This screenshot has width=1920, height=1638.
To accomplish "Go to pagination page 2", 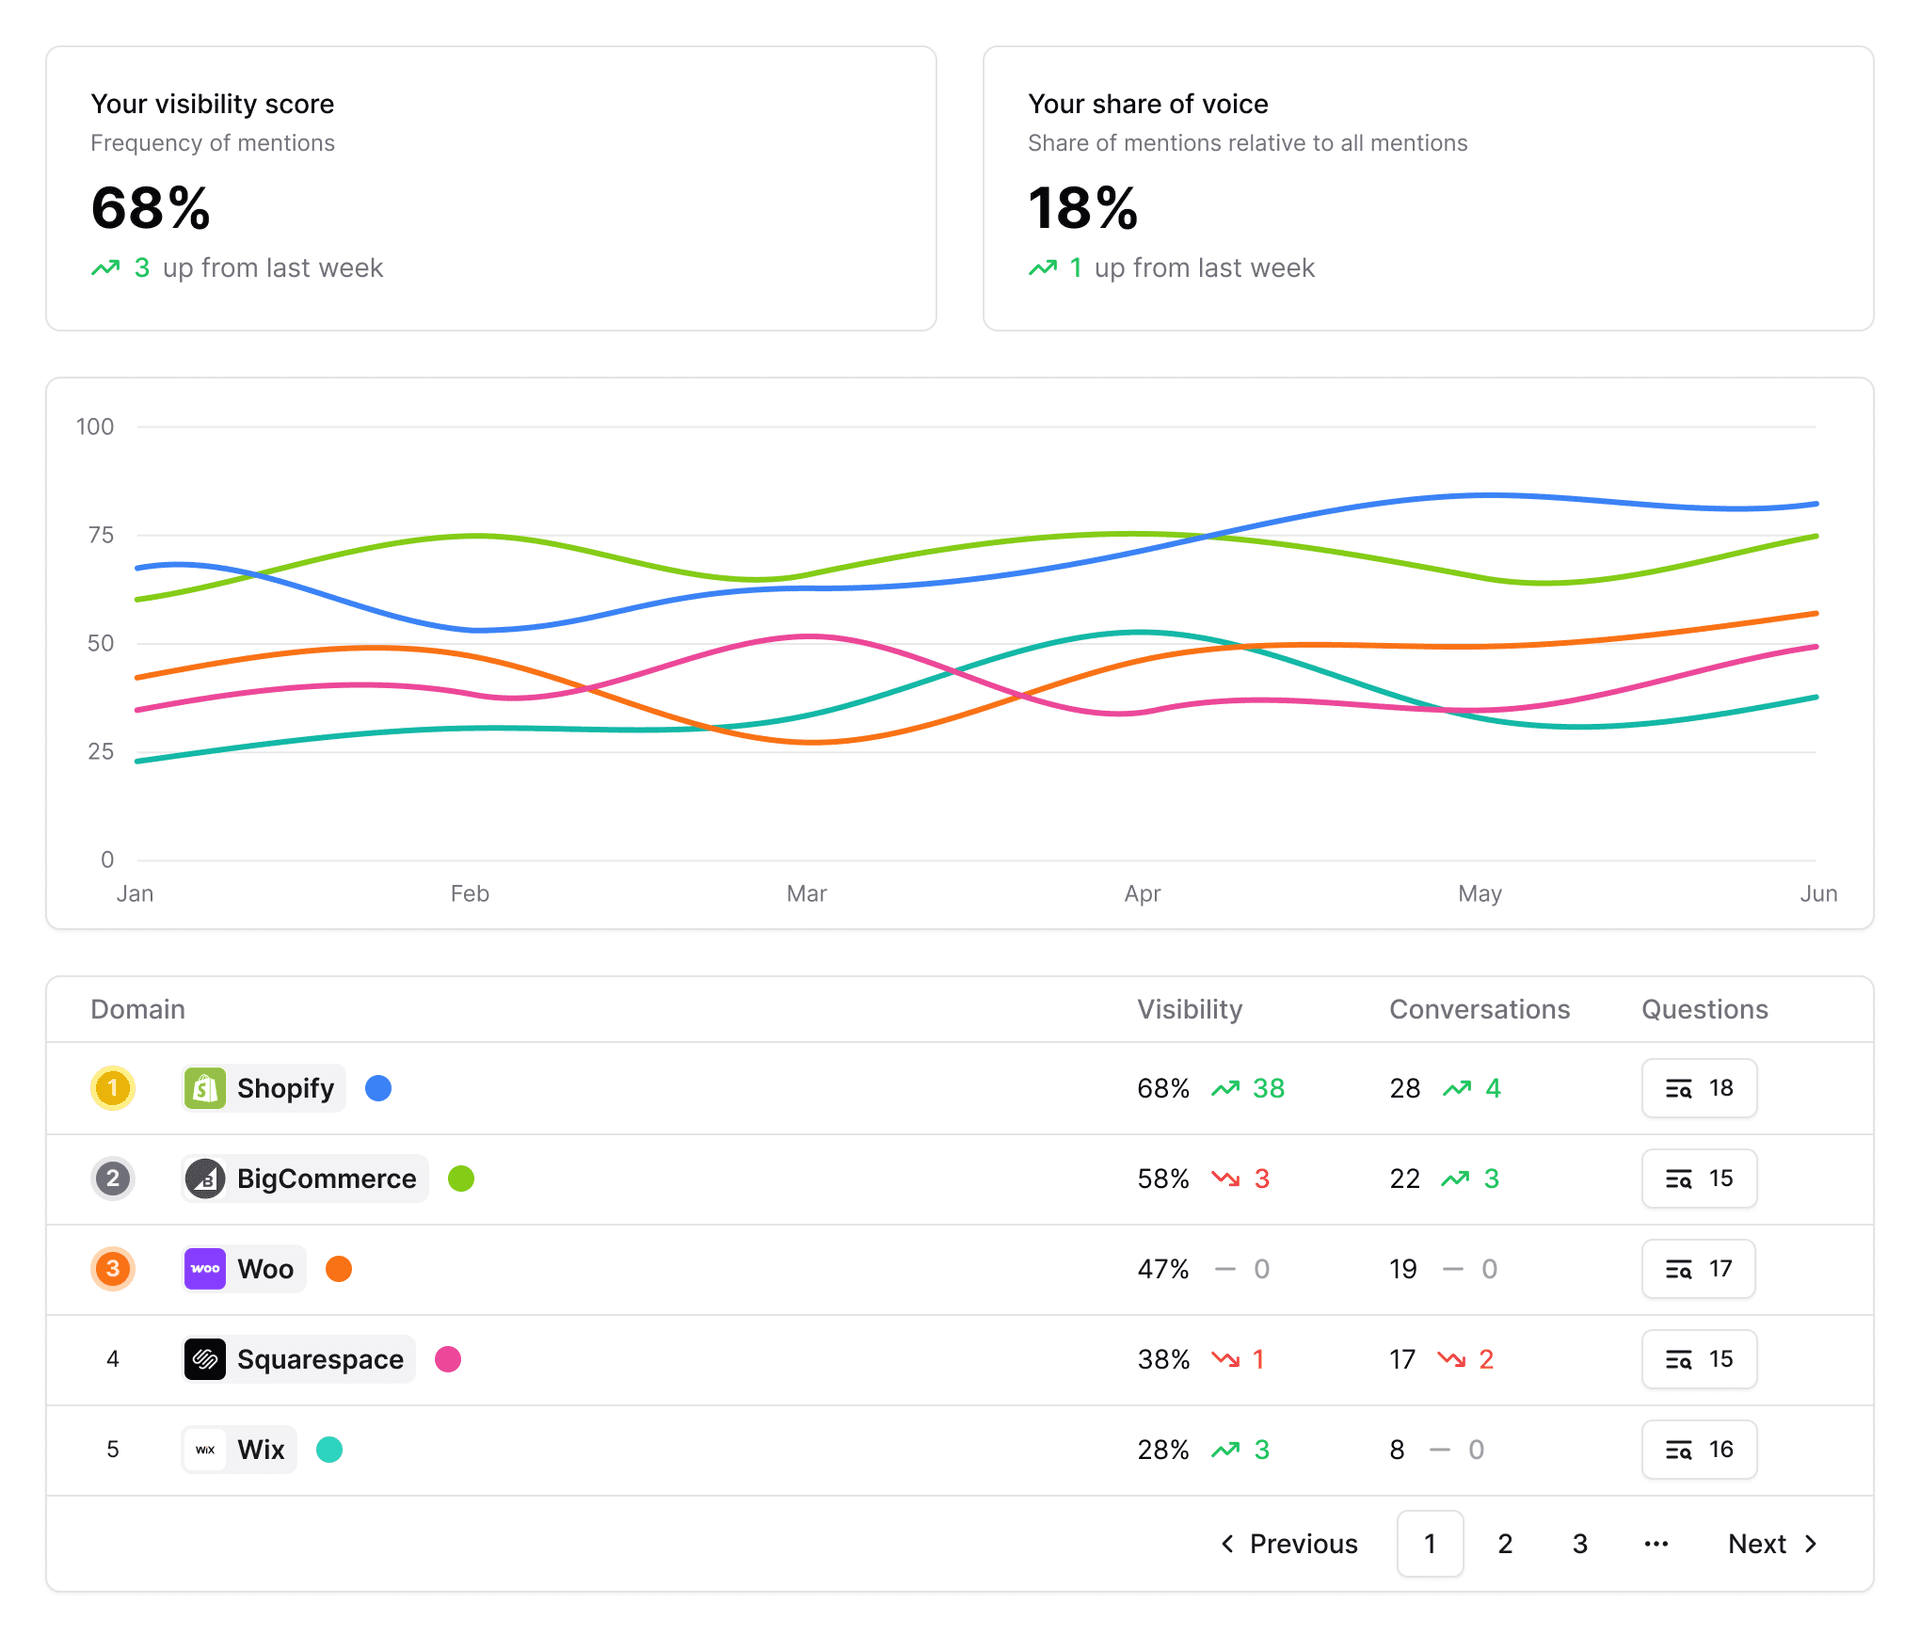I will point(1505,1543).
